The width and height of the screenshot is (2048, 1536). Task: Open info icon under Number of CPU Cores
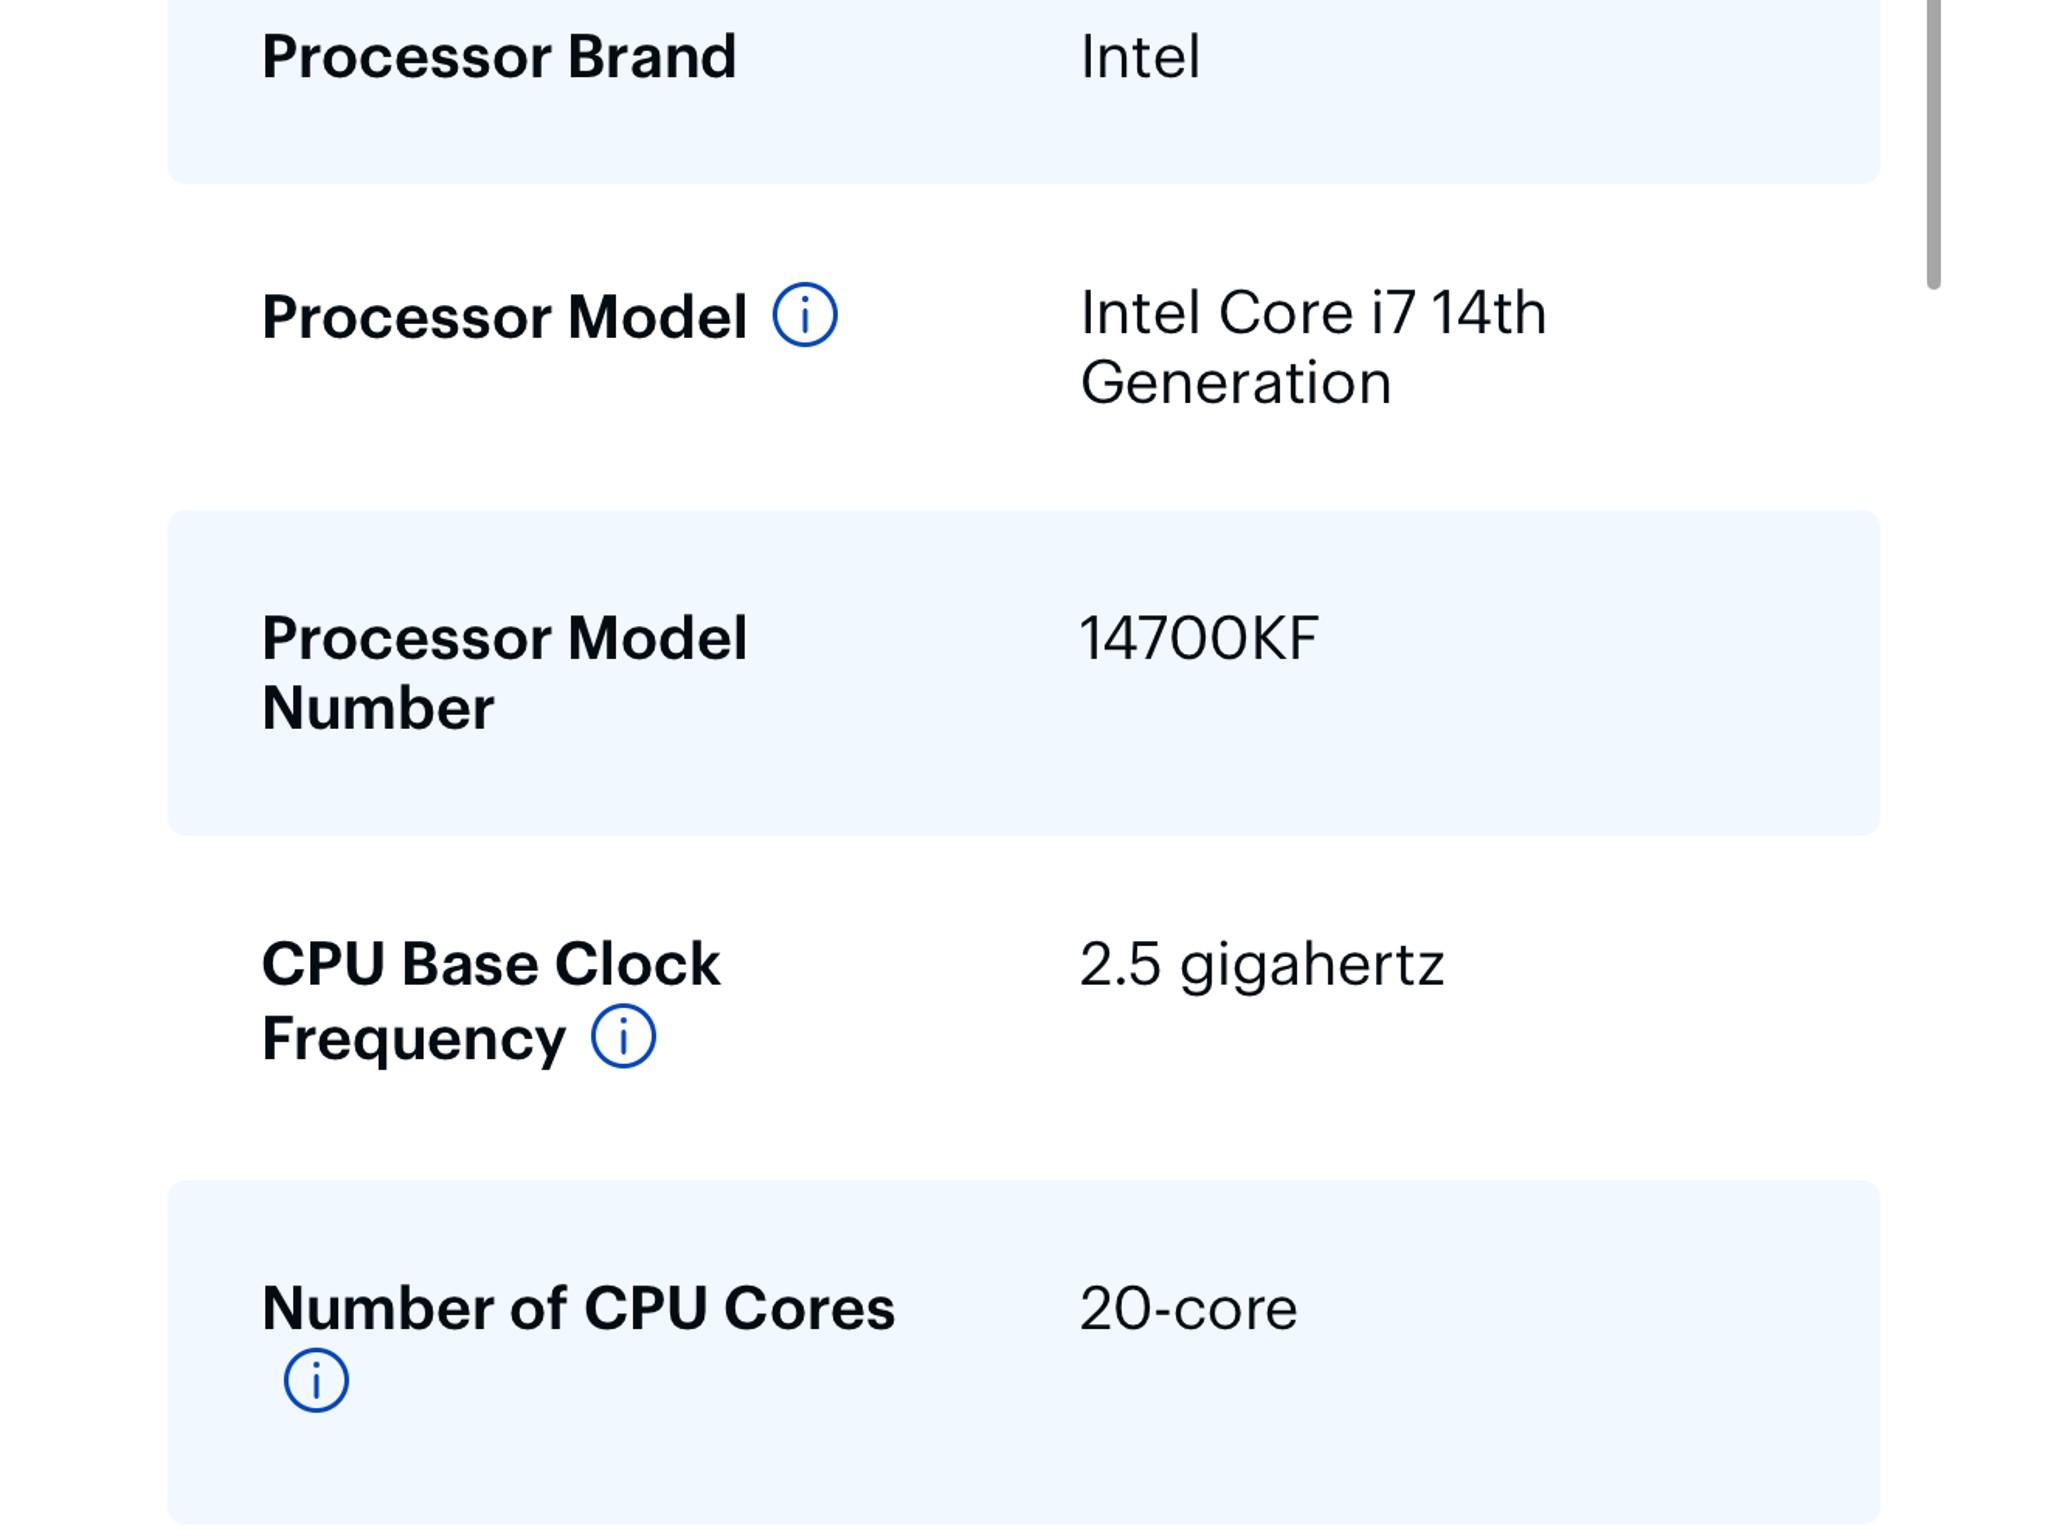tap(316, 1380)
